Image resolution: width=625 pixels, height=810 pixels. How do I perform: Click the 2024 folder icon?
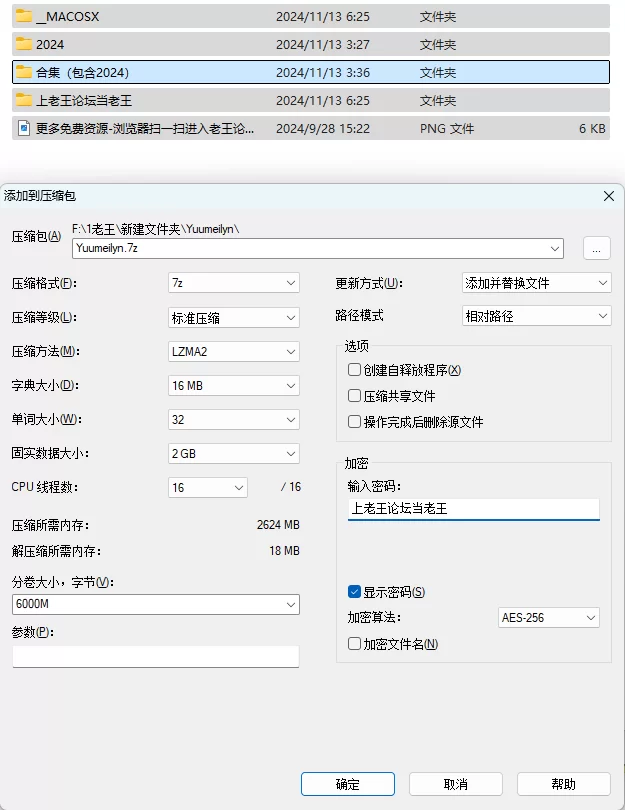(x=24, y=44)
